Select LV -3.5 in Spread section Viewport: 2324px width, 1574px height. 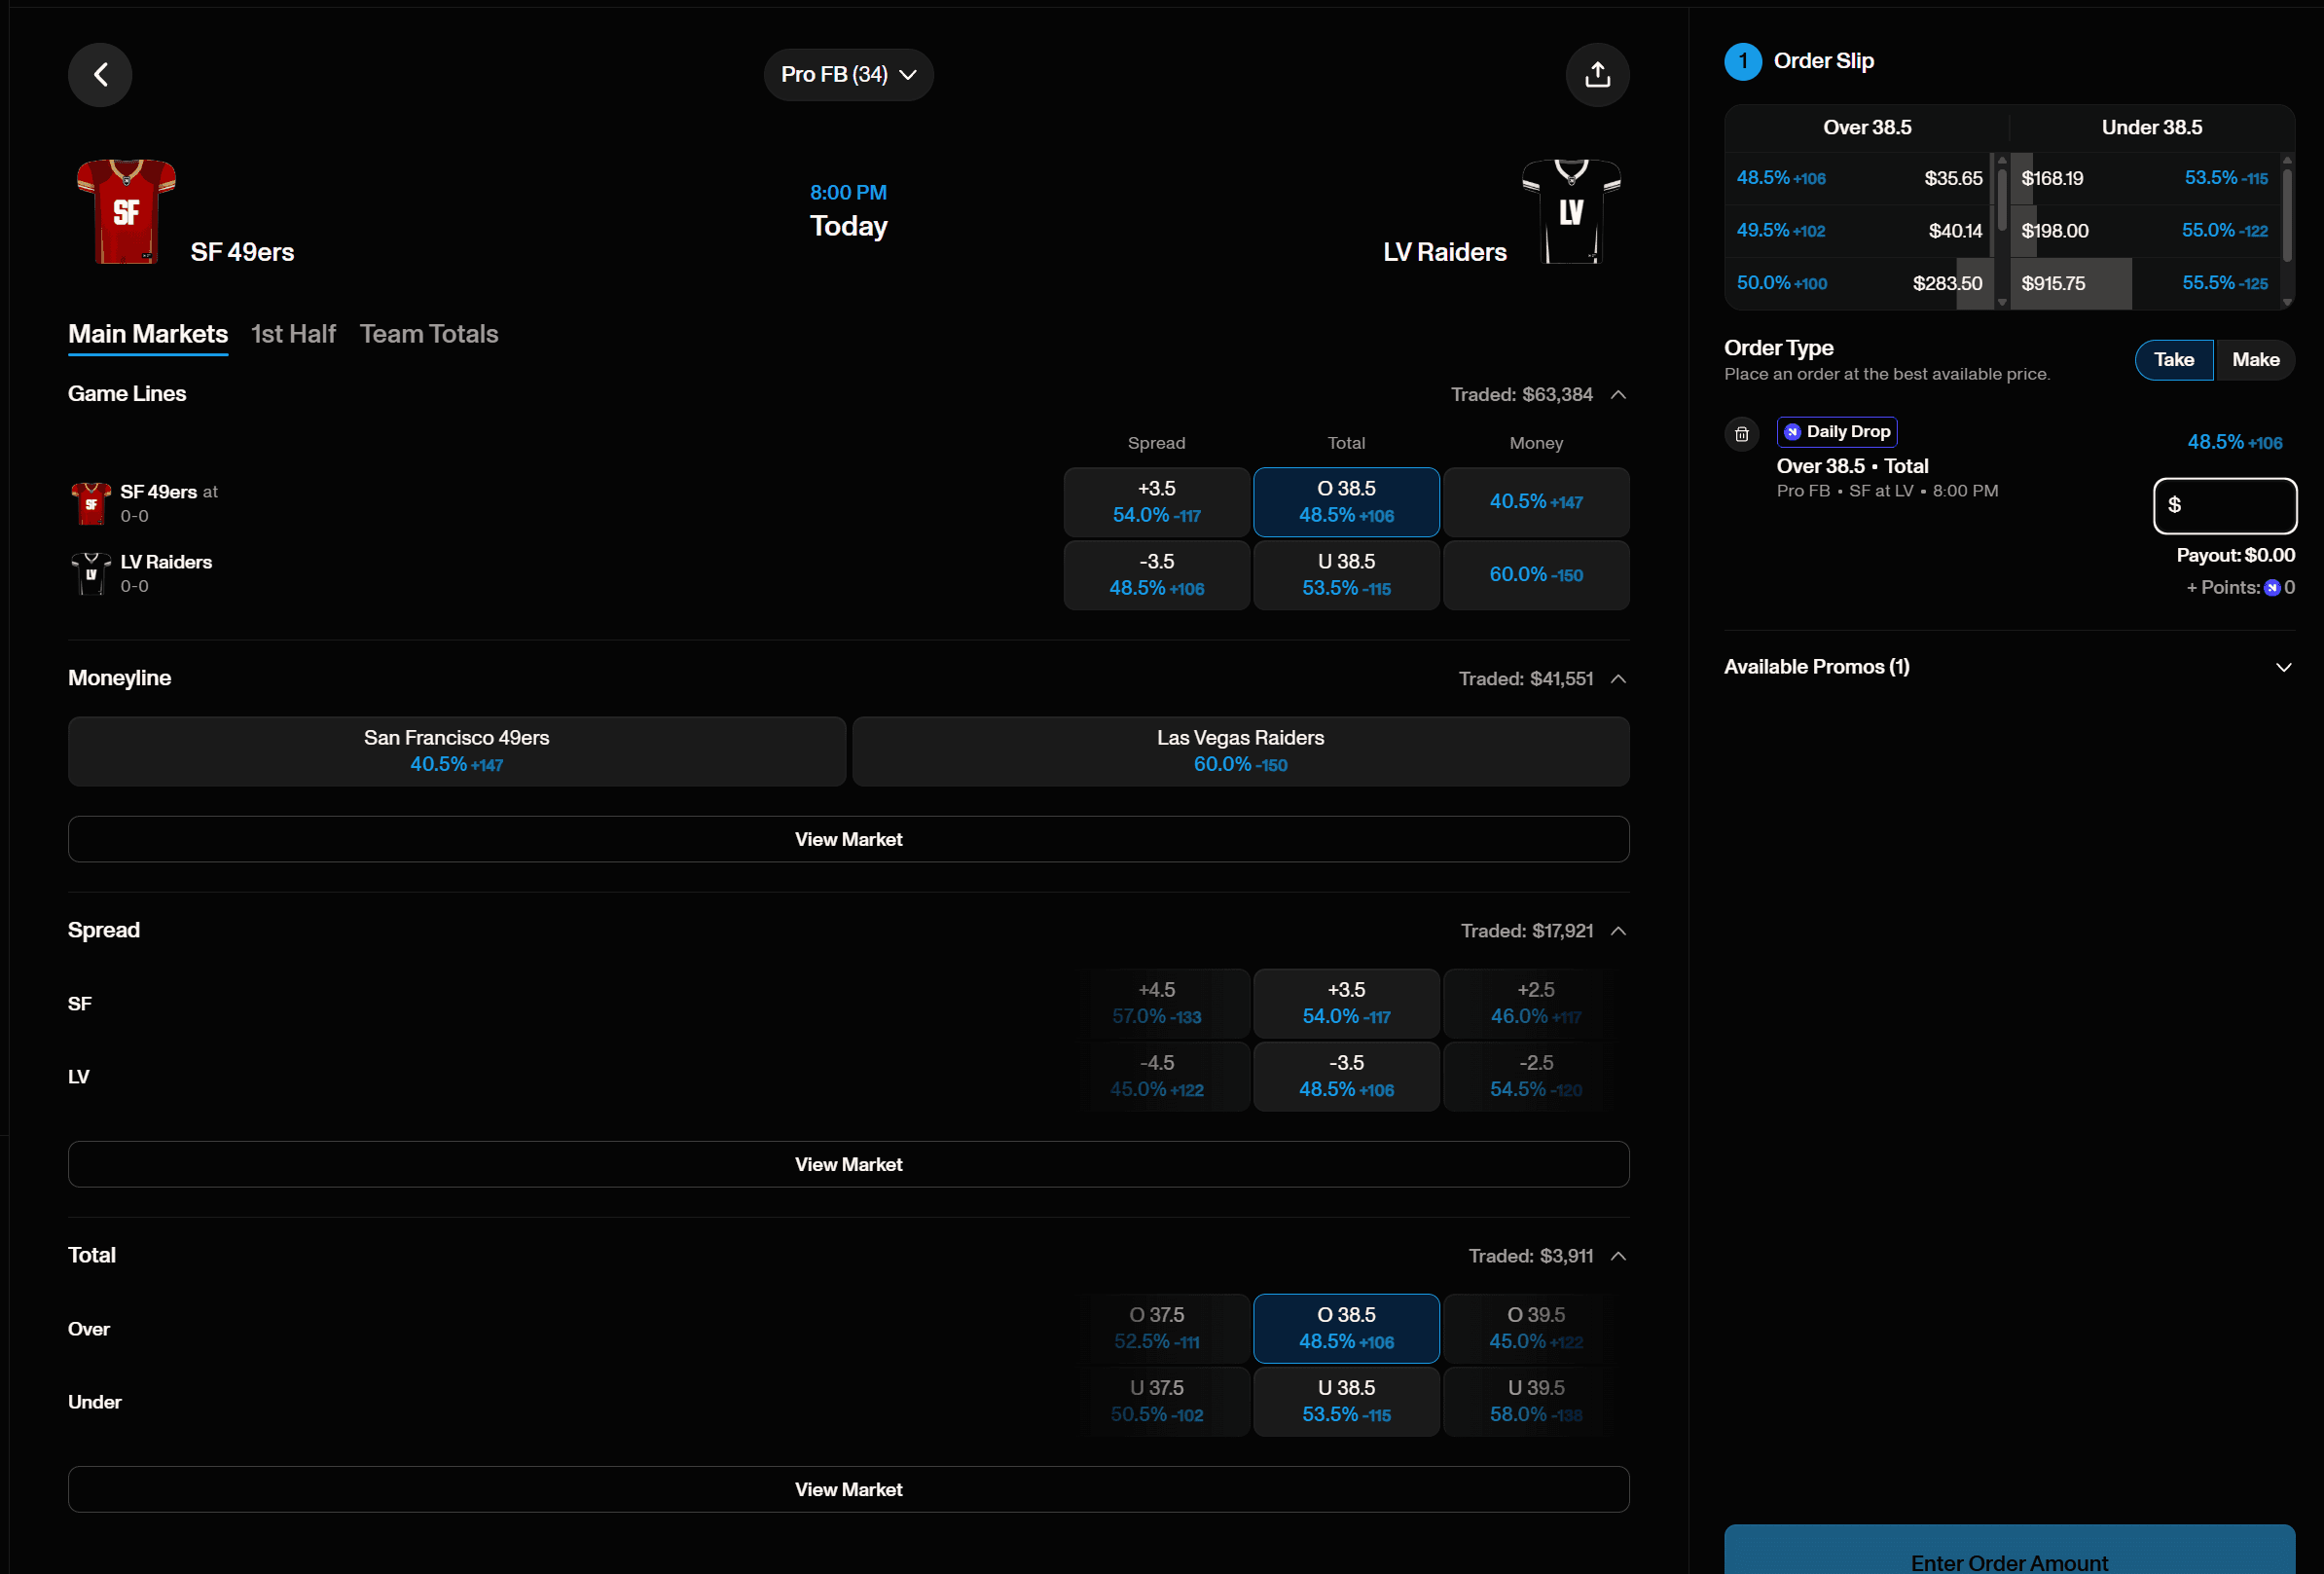1347,1076
